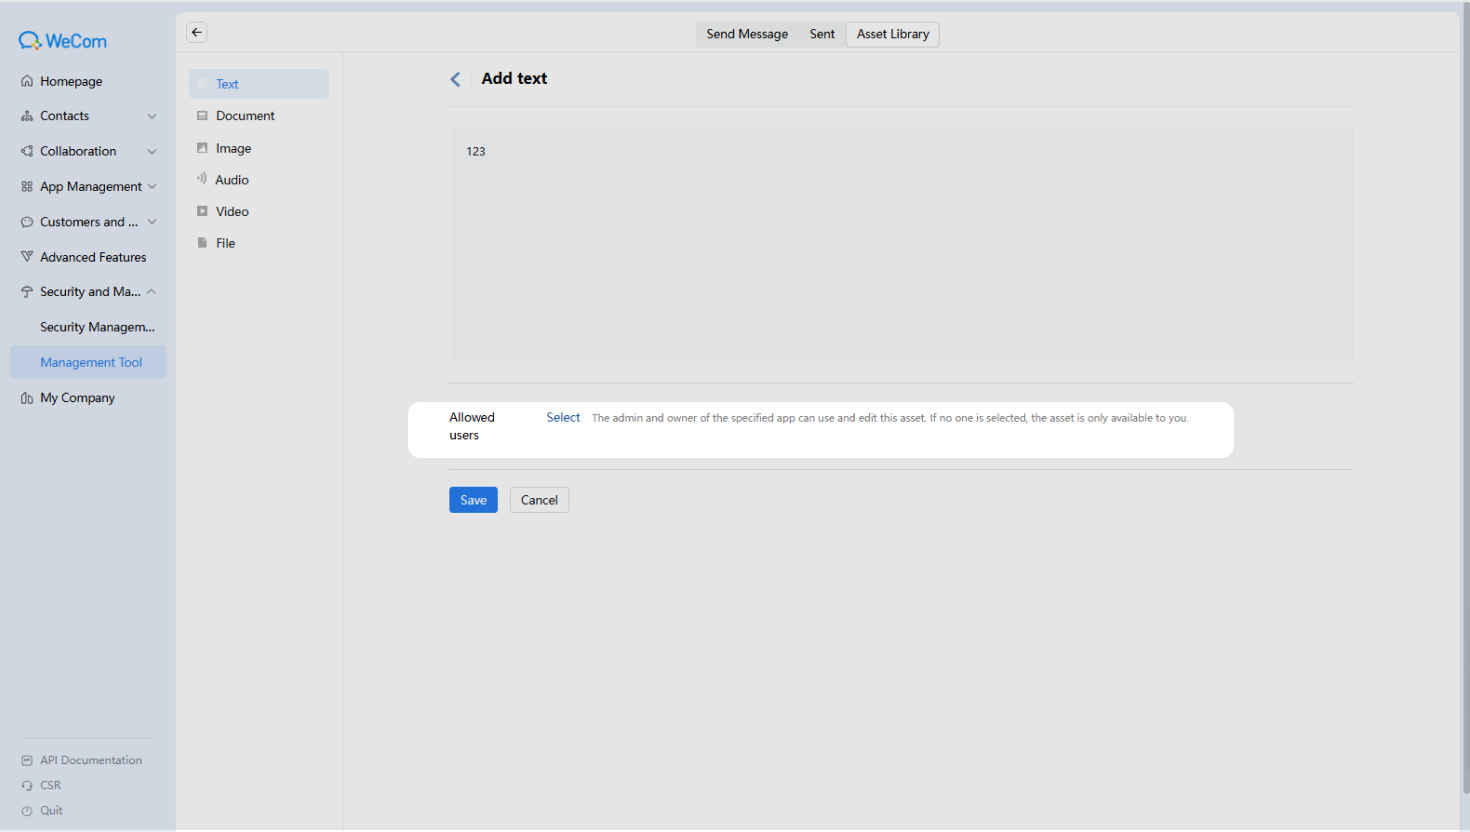The height and width of the screenshot is (832, 1470).
Task: Click the Security umbrella icon
Action: tap(27, 292)
